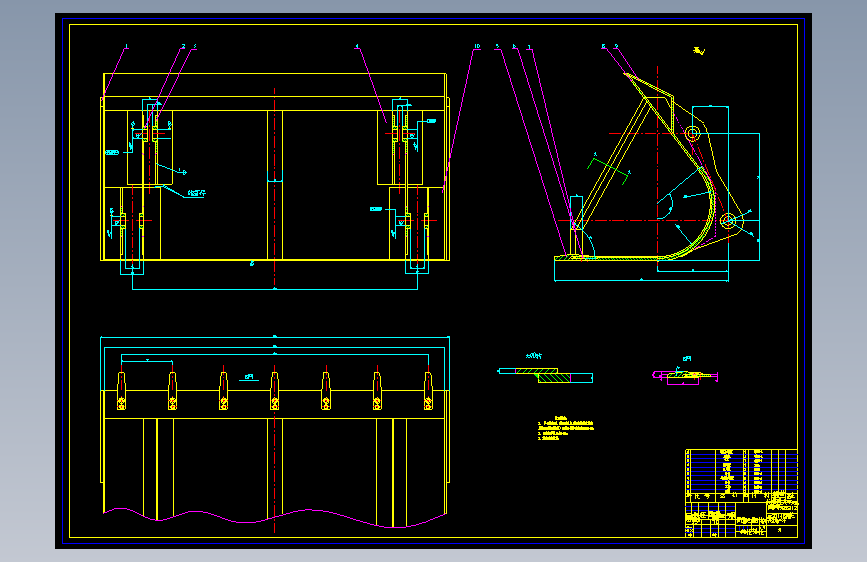
Task: Click the hatched weld section detail view
Action: pyautogui.click(x=546, y=376)
